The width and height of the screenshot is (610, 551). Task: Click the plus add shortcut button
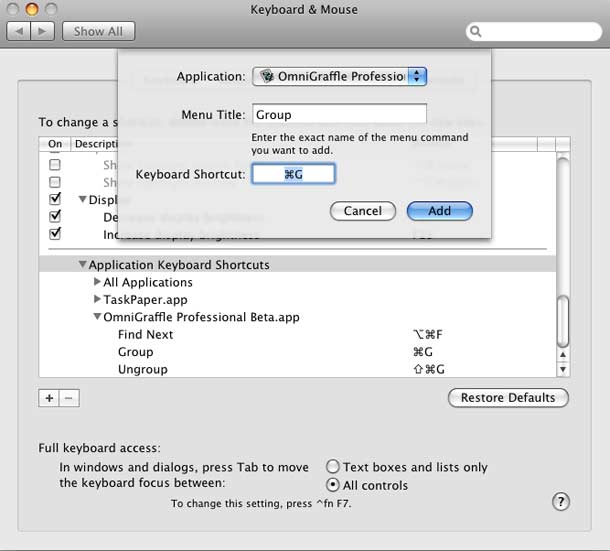pyautogui.click(x=49, y=398)
